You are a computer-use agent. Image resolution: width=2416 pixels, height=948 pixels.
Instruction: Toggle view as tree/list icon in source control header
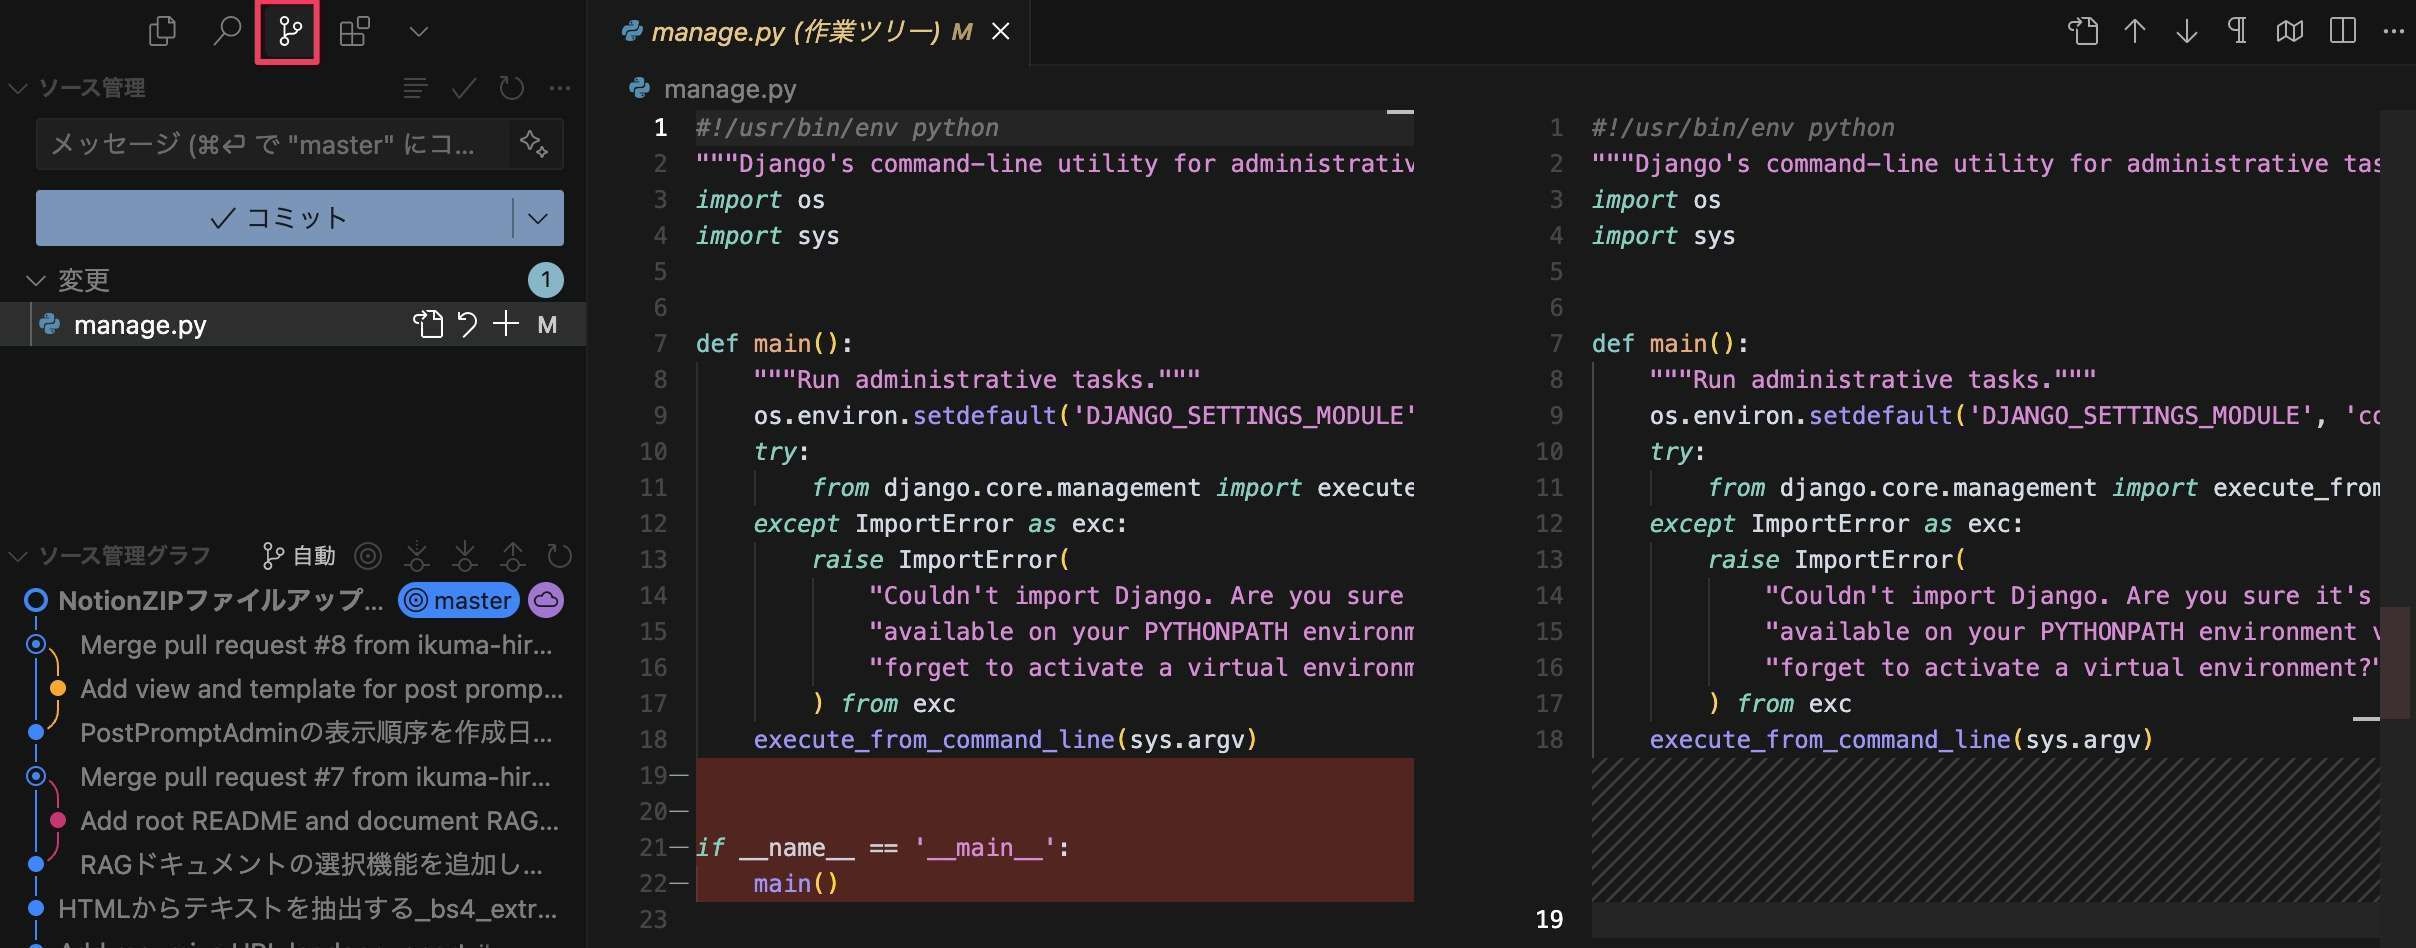coord(415,89)
